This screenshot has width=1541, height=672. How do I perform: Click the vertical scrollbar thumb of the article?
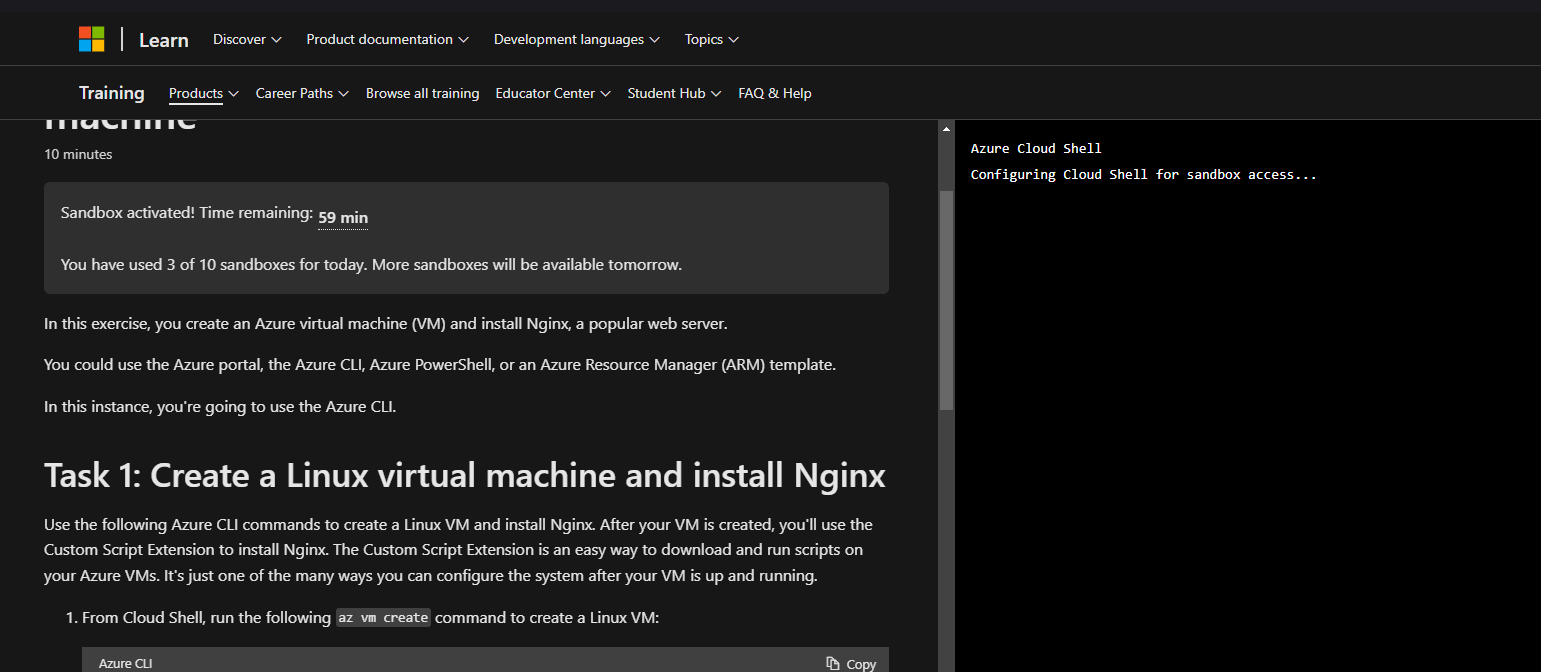coord(946,300)
